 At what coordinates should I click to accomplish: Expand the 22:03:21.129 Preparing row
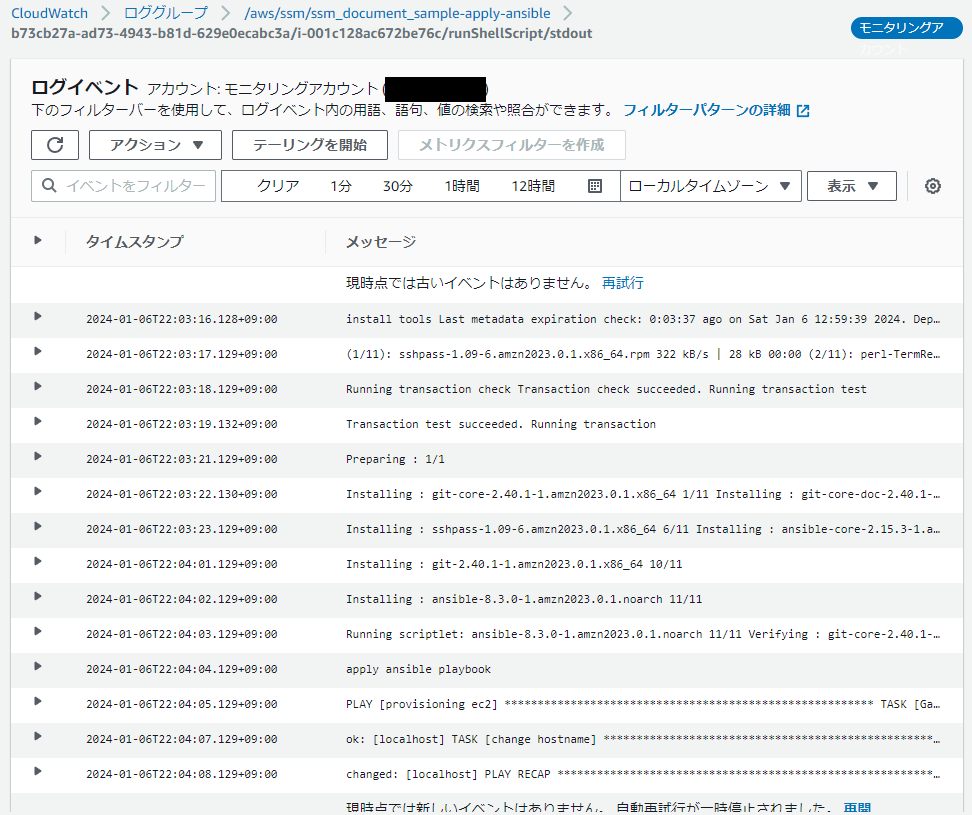pyautogui.click(x=38, y=457)
